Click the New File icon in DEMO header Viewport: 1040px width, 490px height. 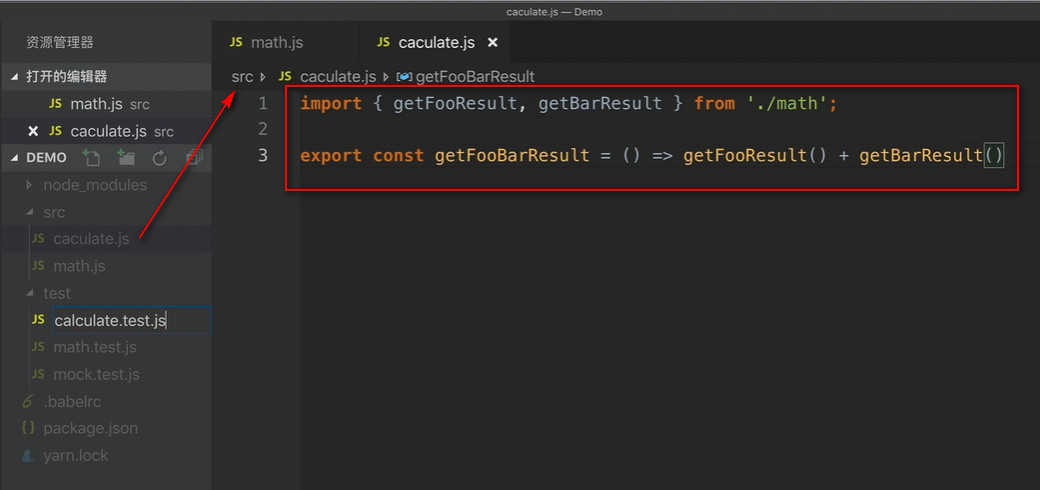pyautogui.click(x=90, y=158)
